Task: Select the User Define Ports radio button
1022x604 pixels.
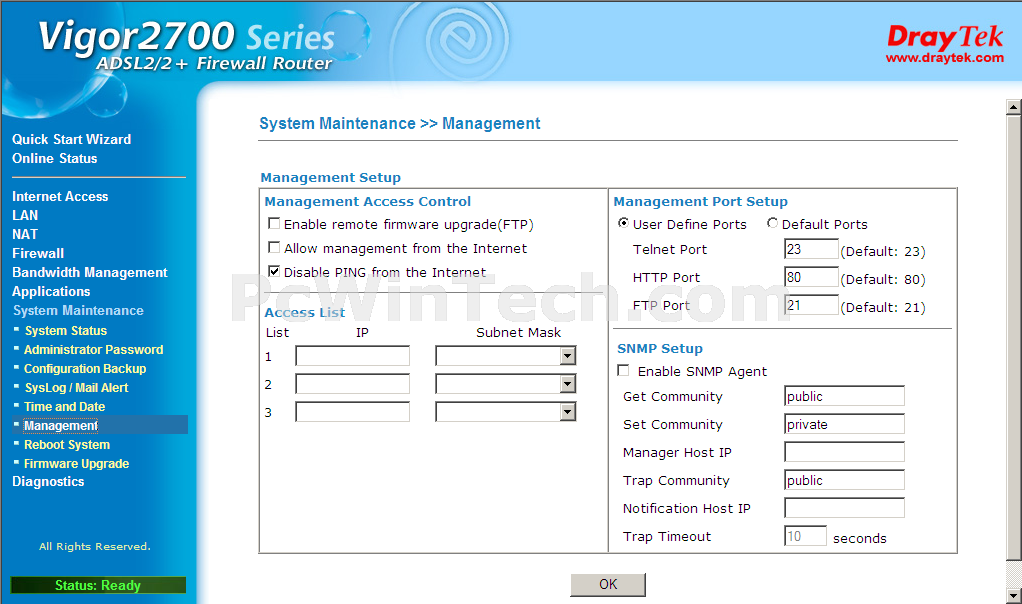Action: coord(624,223)
